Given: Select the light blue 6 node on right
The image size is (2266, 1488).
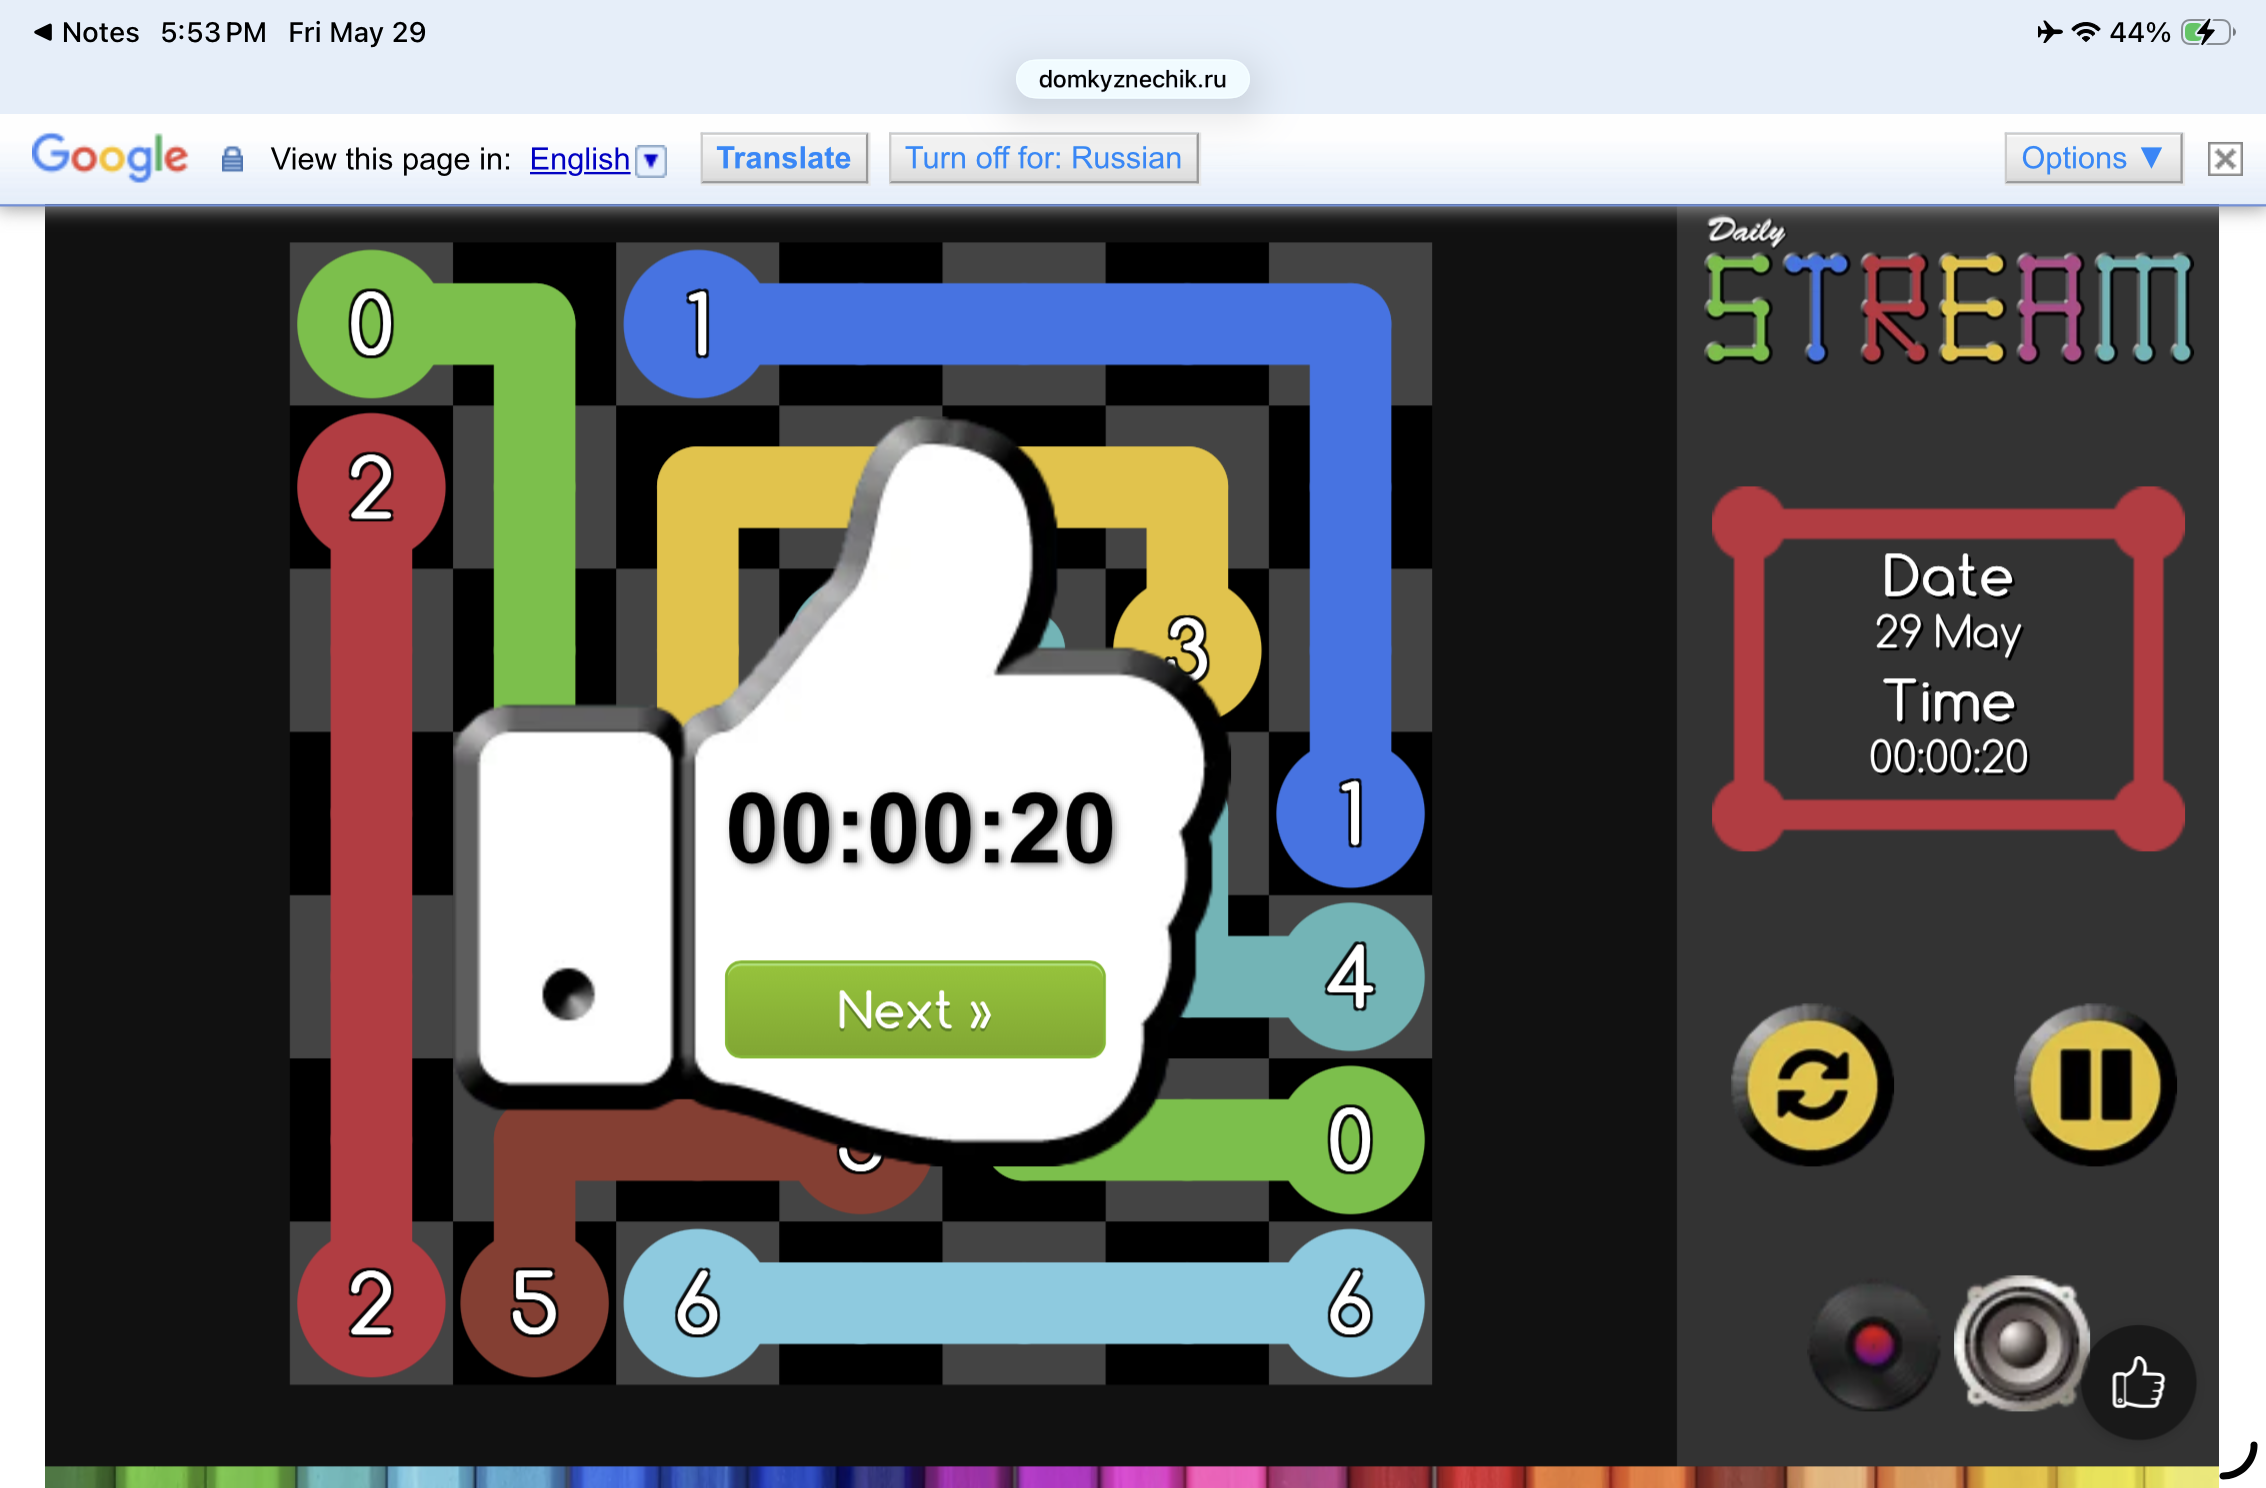Looking at the screenshot, I should (1350, 1303).
